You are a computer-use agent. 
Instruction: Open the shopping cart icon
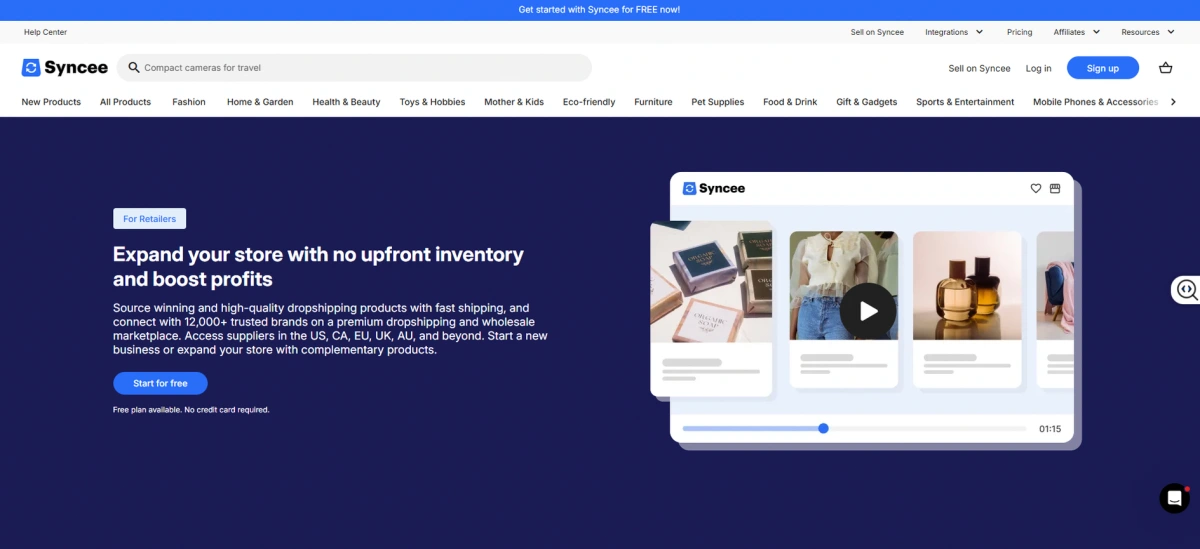[x=1165, y=68]
